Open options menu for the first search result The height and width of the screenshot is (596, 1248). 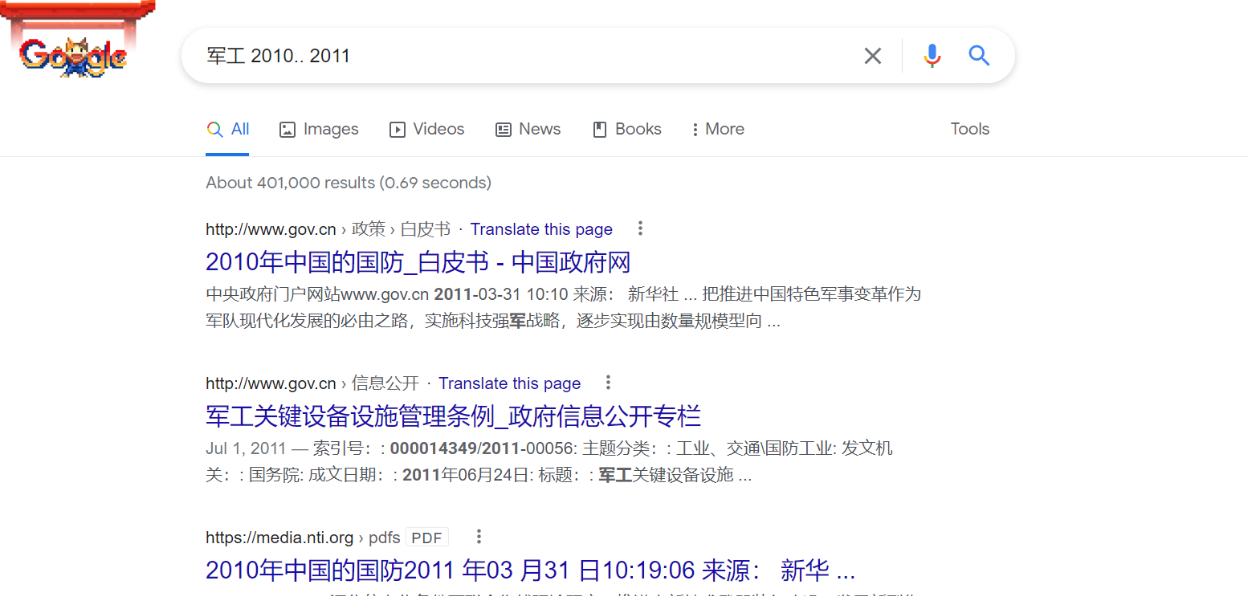click(x=640, y=228)
